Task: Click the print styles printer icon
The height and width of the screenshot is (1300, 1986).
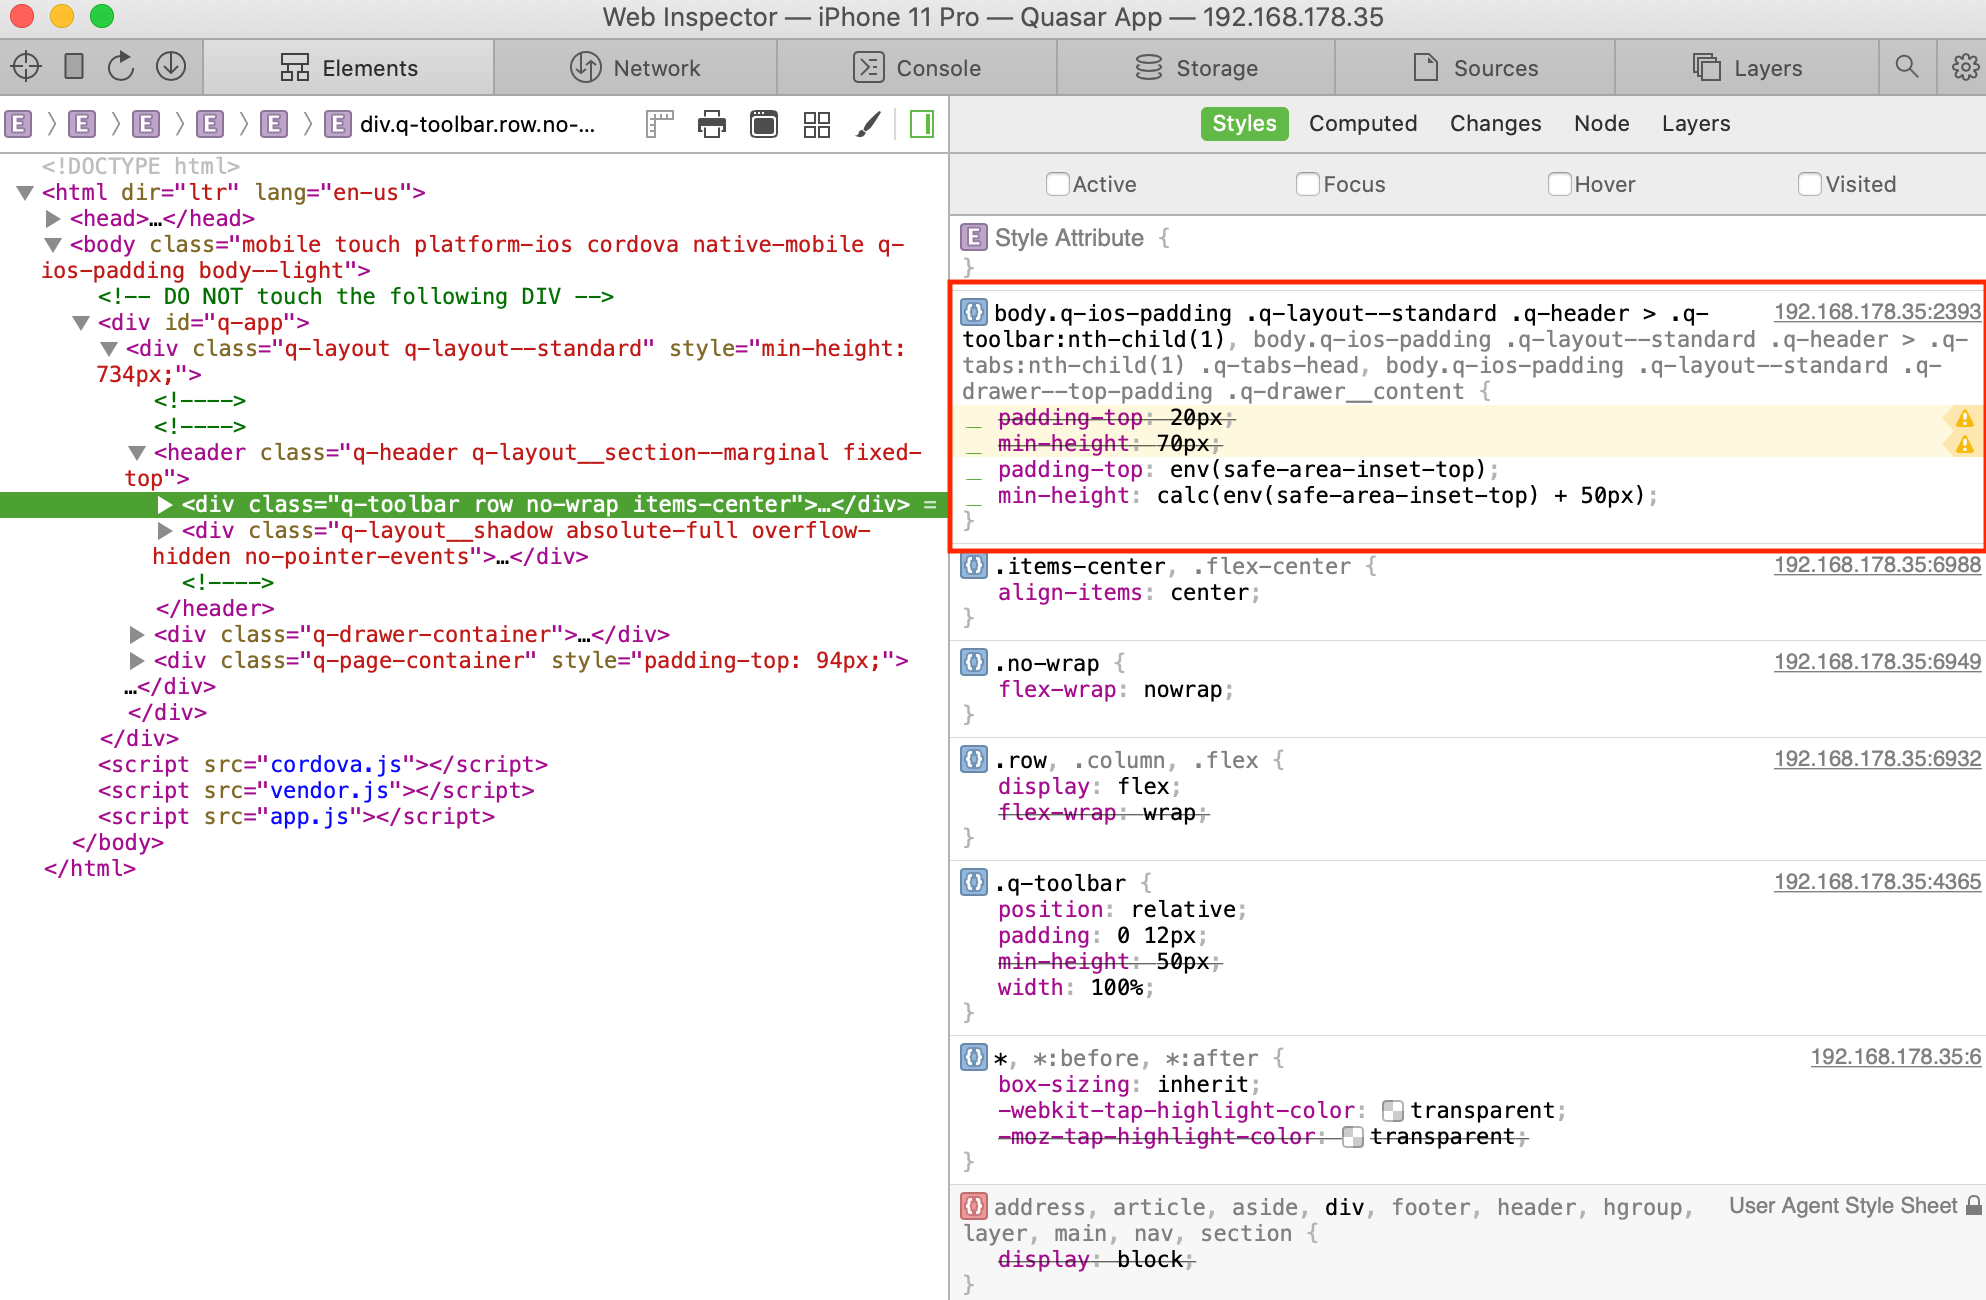Action: 712,124
